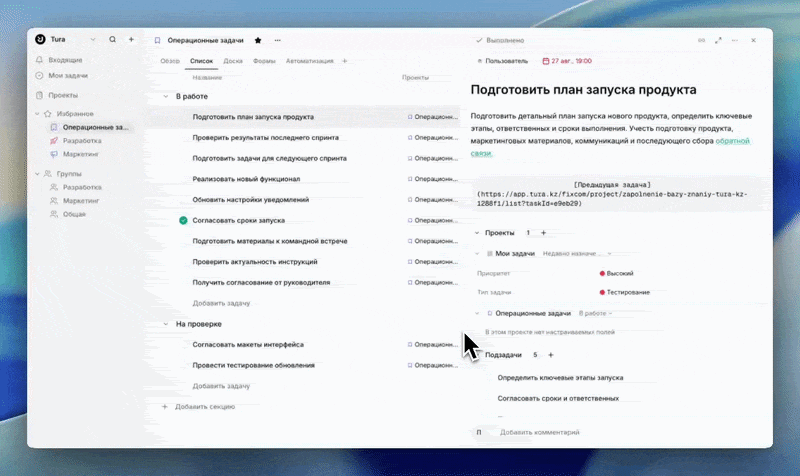Click the Добавить комментарий field
The image size is (800, 476).
pyautogui.click(x=539, y=432)
